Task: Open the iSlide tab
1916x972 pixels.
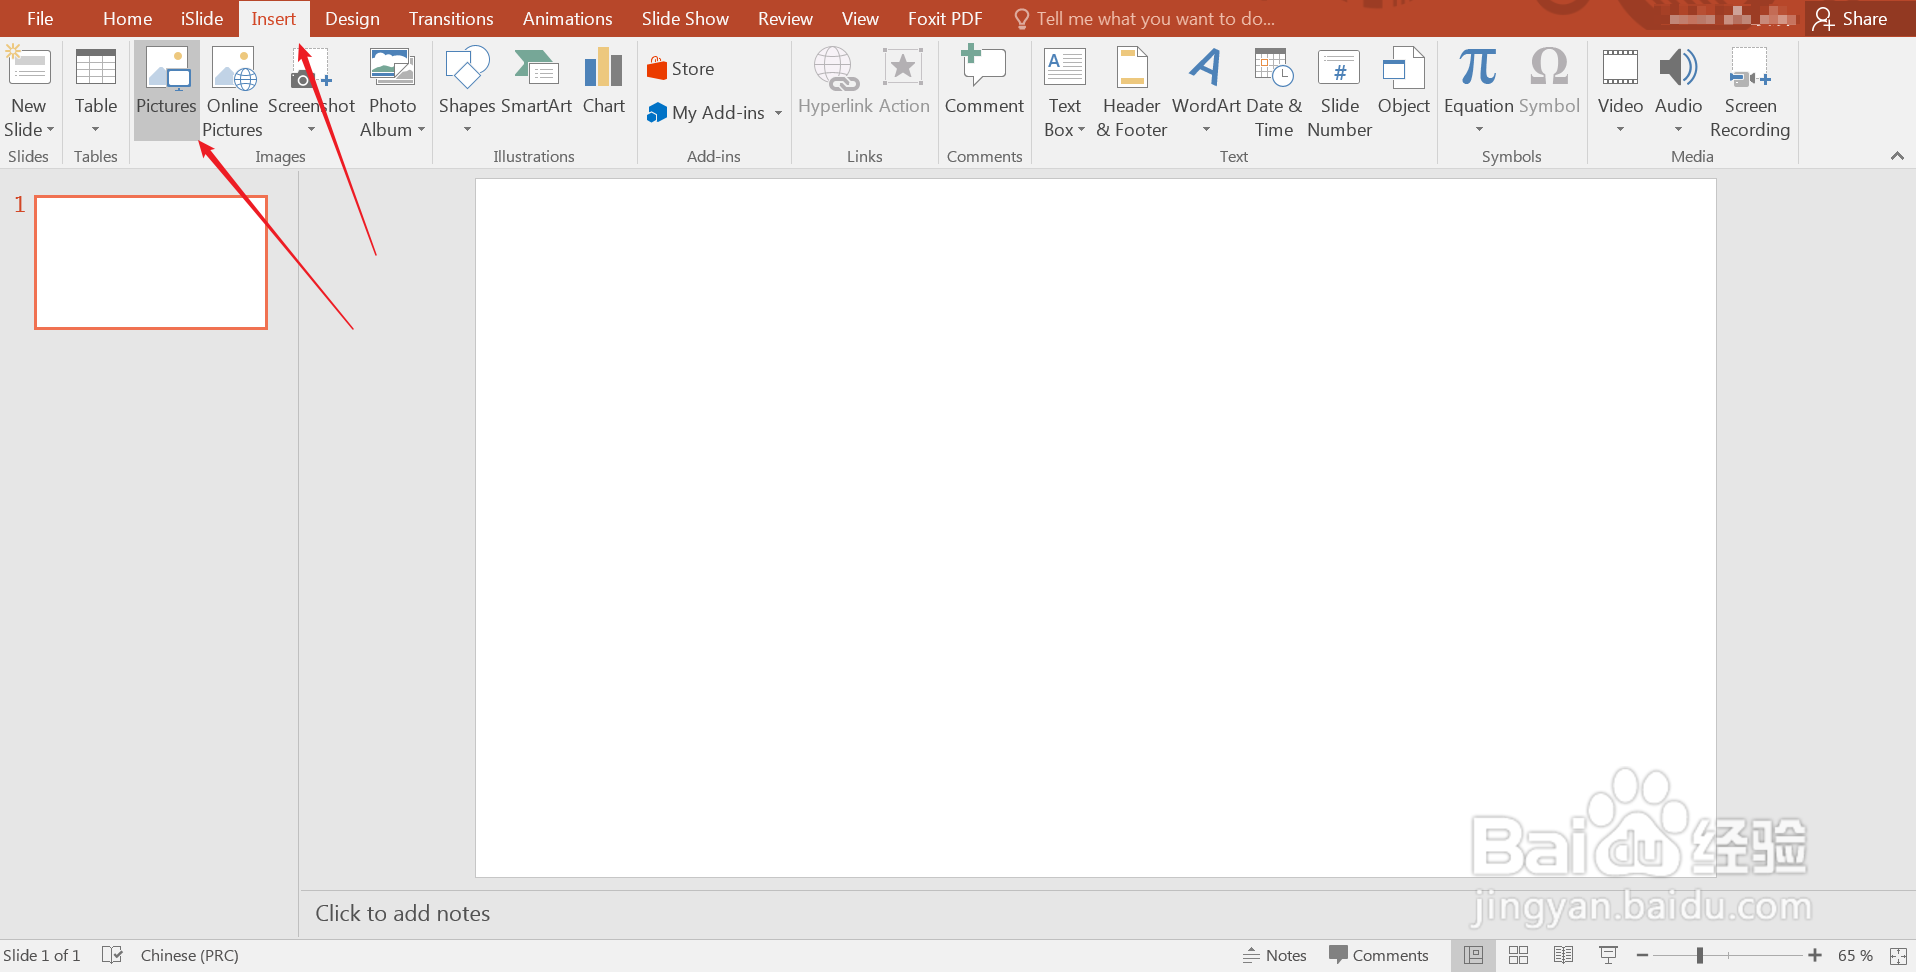Action: [x=202, y=19]
